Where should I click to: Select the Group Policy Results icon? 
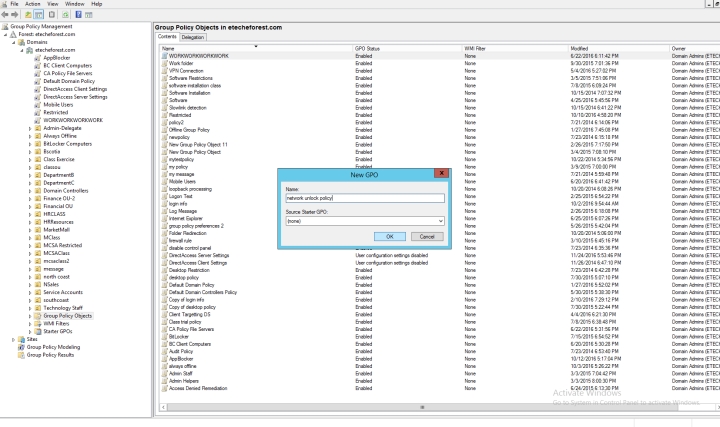pos(22,354)
